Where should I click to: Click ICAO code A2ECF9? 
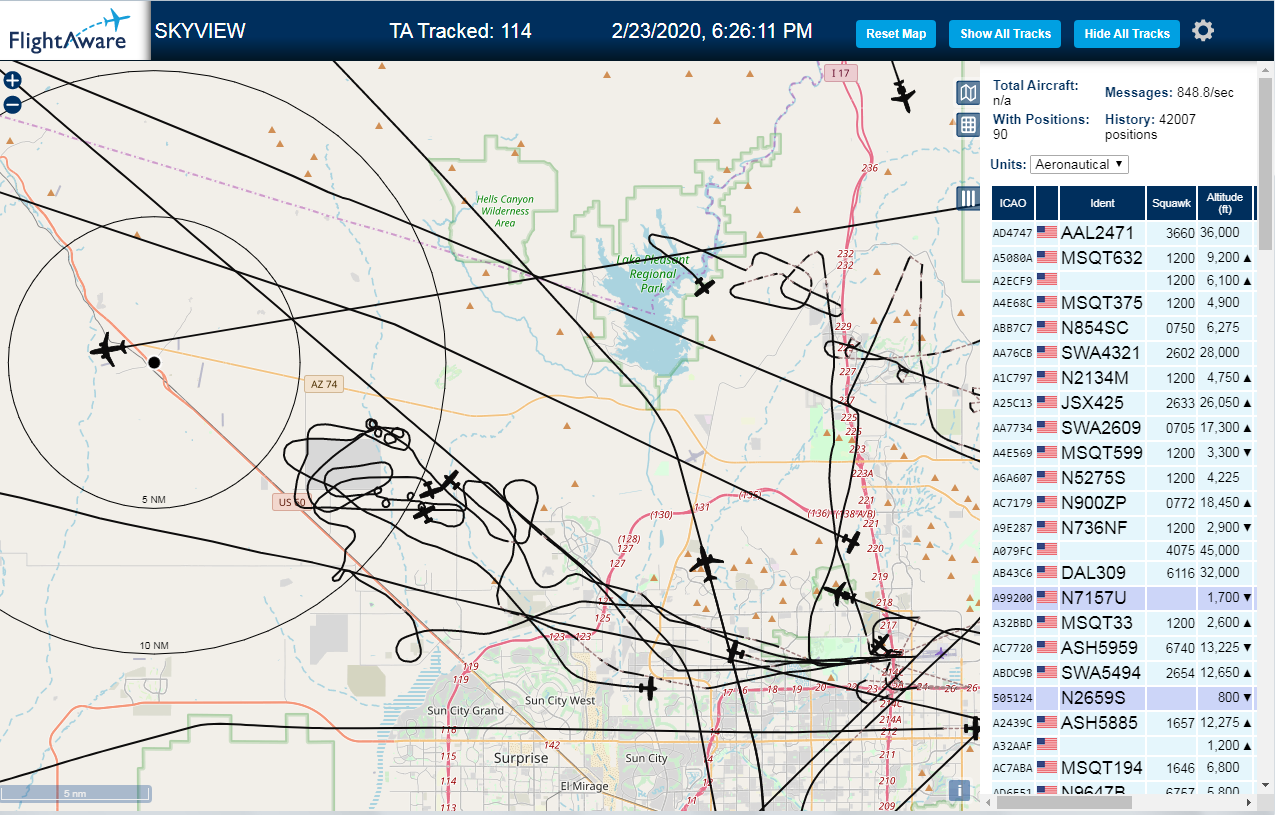click(x=1012, y=280)
